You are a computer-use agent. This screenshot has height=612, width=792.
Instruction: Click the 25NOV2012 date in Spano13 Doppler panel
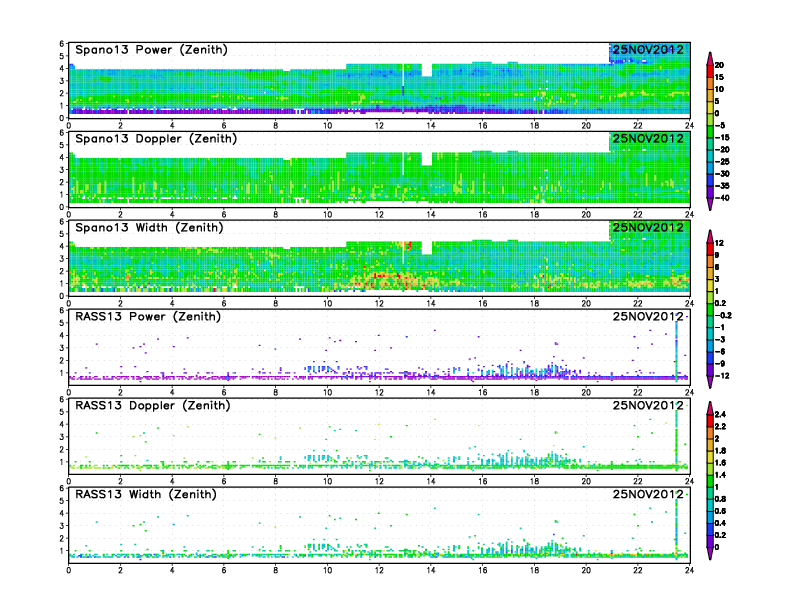[x=648, y=139]
